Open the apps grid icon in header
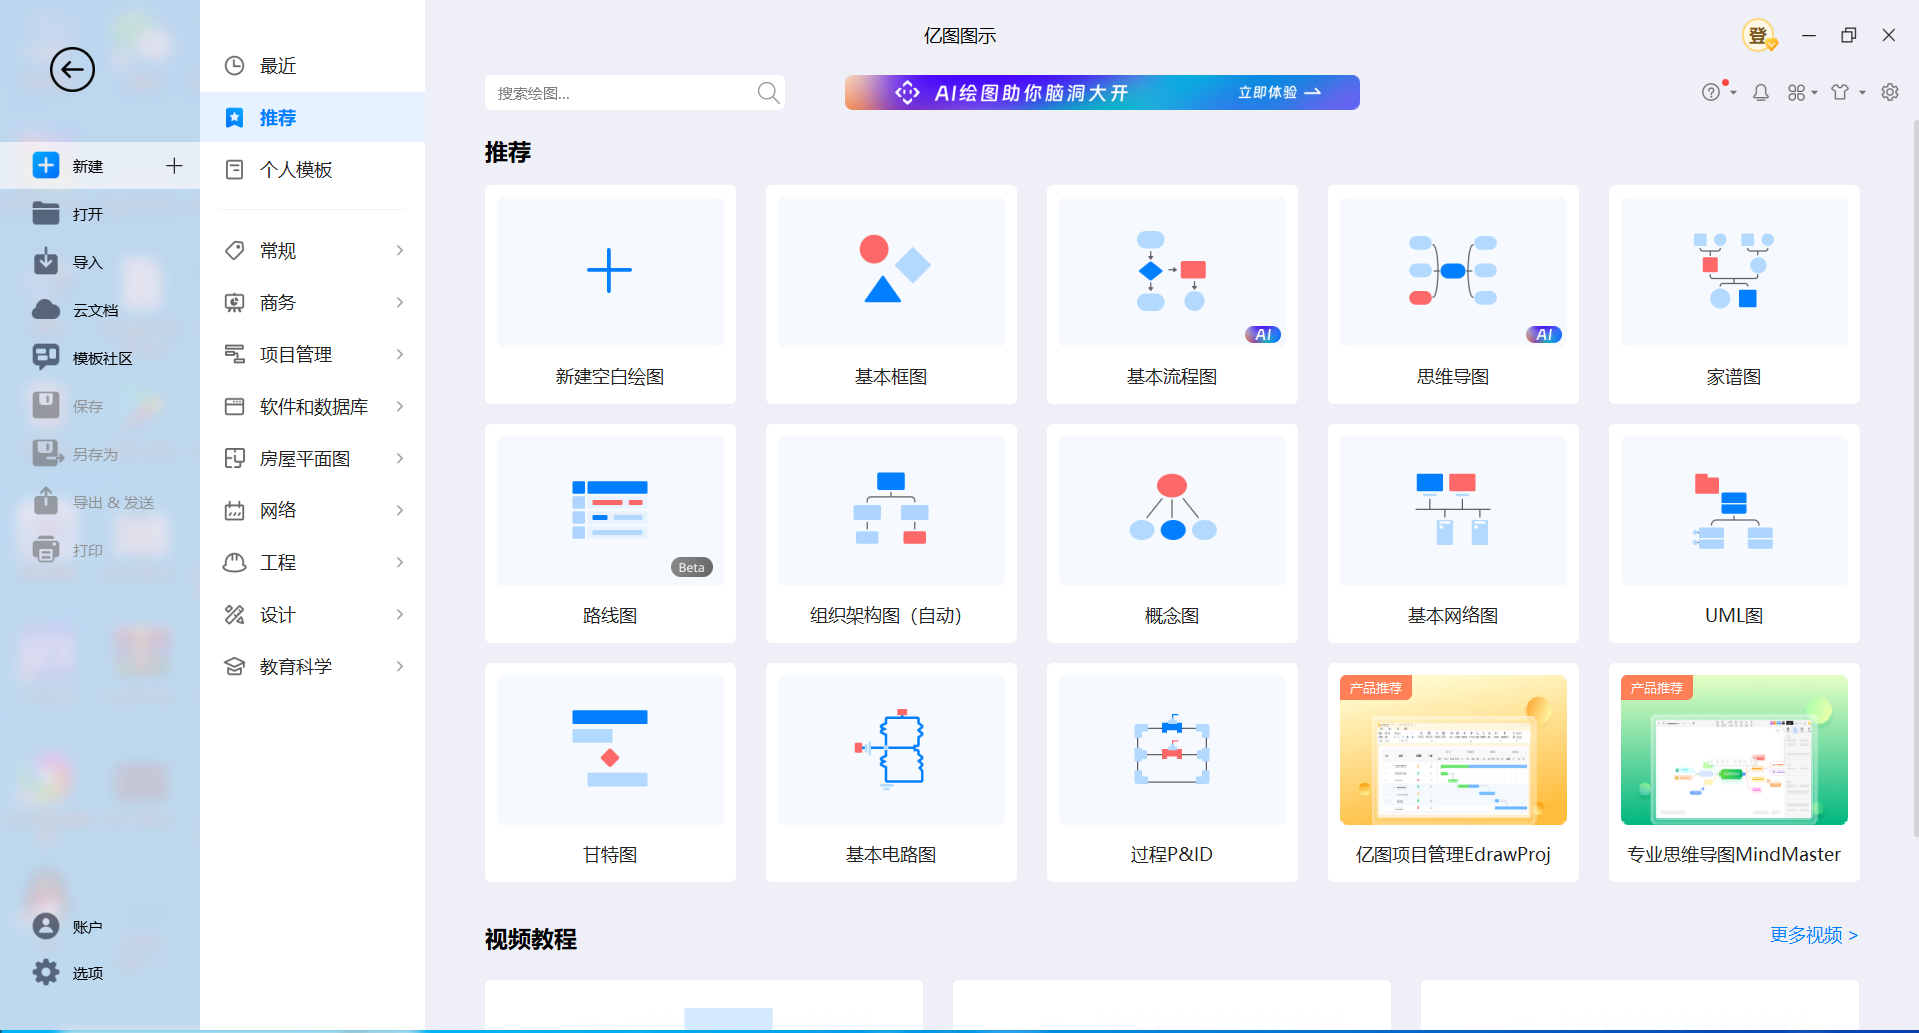Screen dimensions: 1919x1033 [x=1797, y=92]
